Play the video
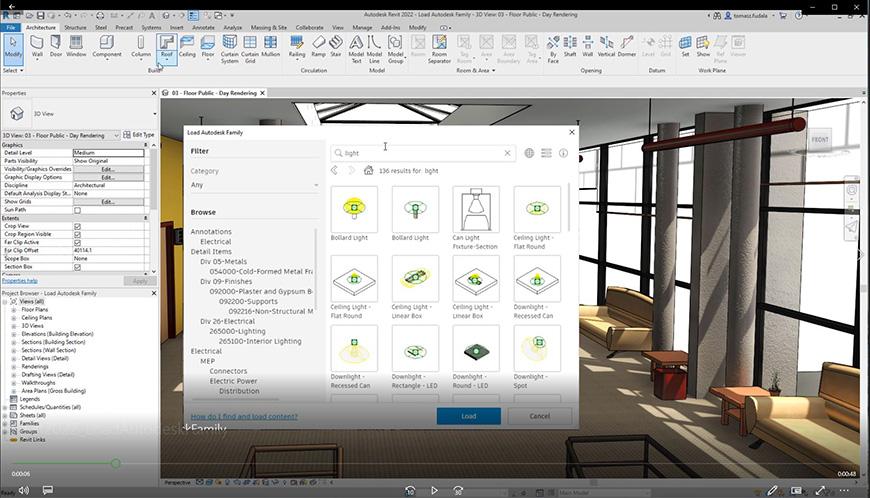This screenshot has height=498, width=870. pos(434,490)
